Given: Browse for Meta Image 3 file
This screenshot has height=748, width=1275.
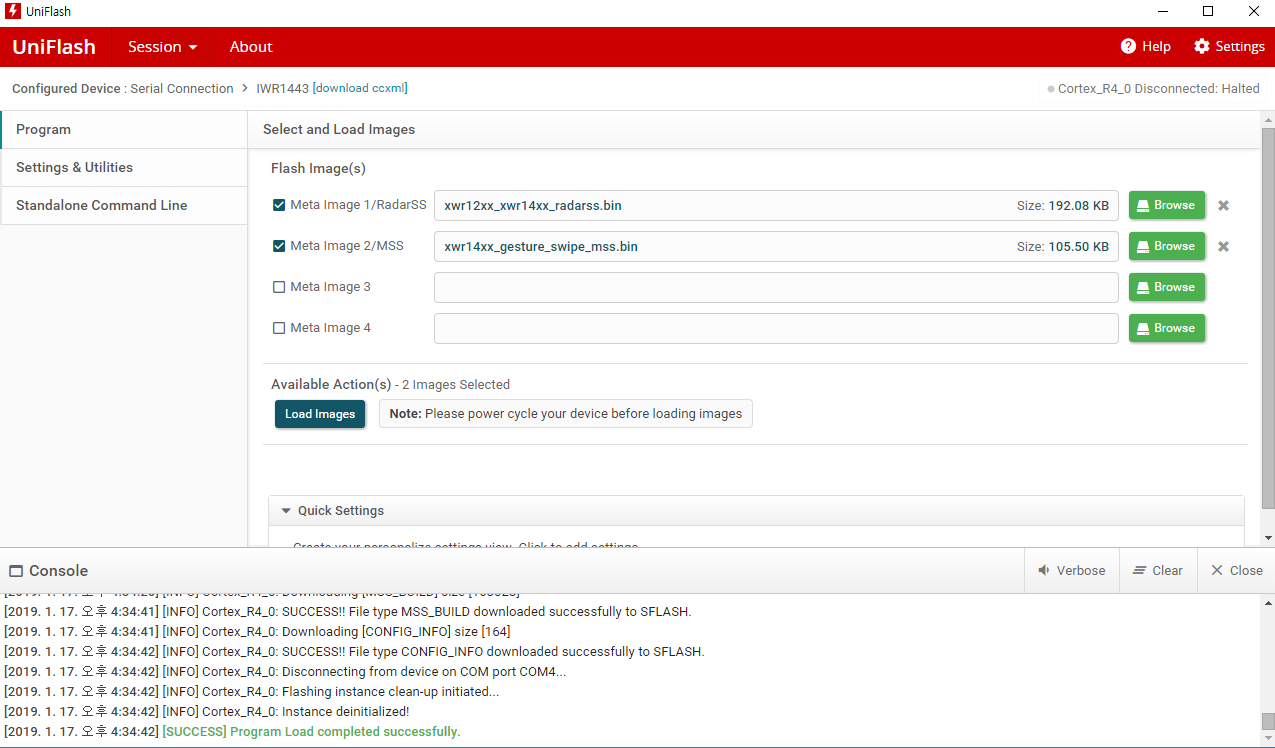Looking at the screenshot, I should (x=1166, y=287).
